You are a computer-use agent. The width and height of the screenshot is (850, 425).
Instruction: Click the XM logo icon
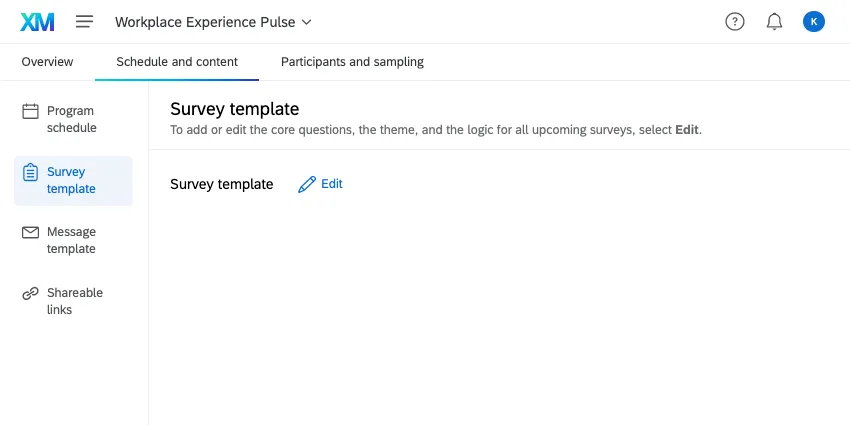point(36,22)
